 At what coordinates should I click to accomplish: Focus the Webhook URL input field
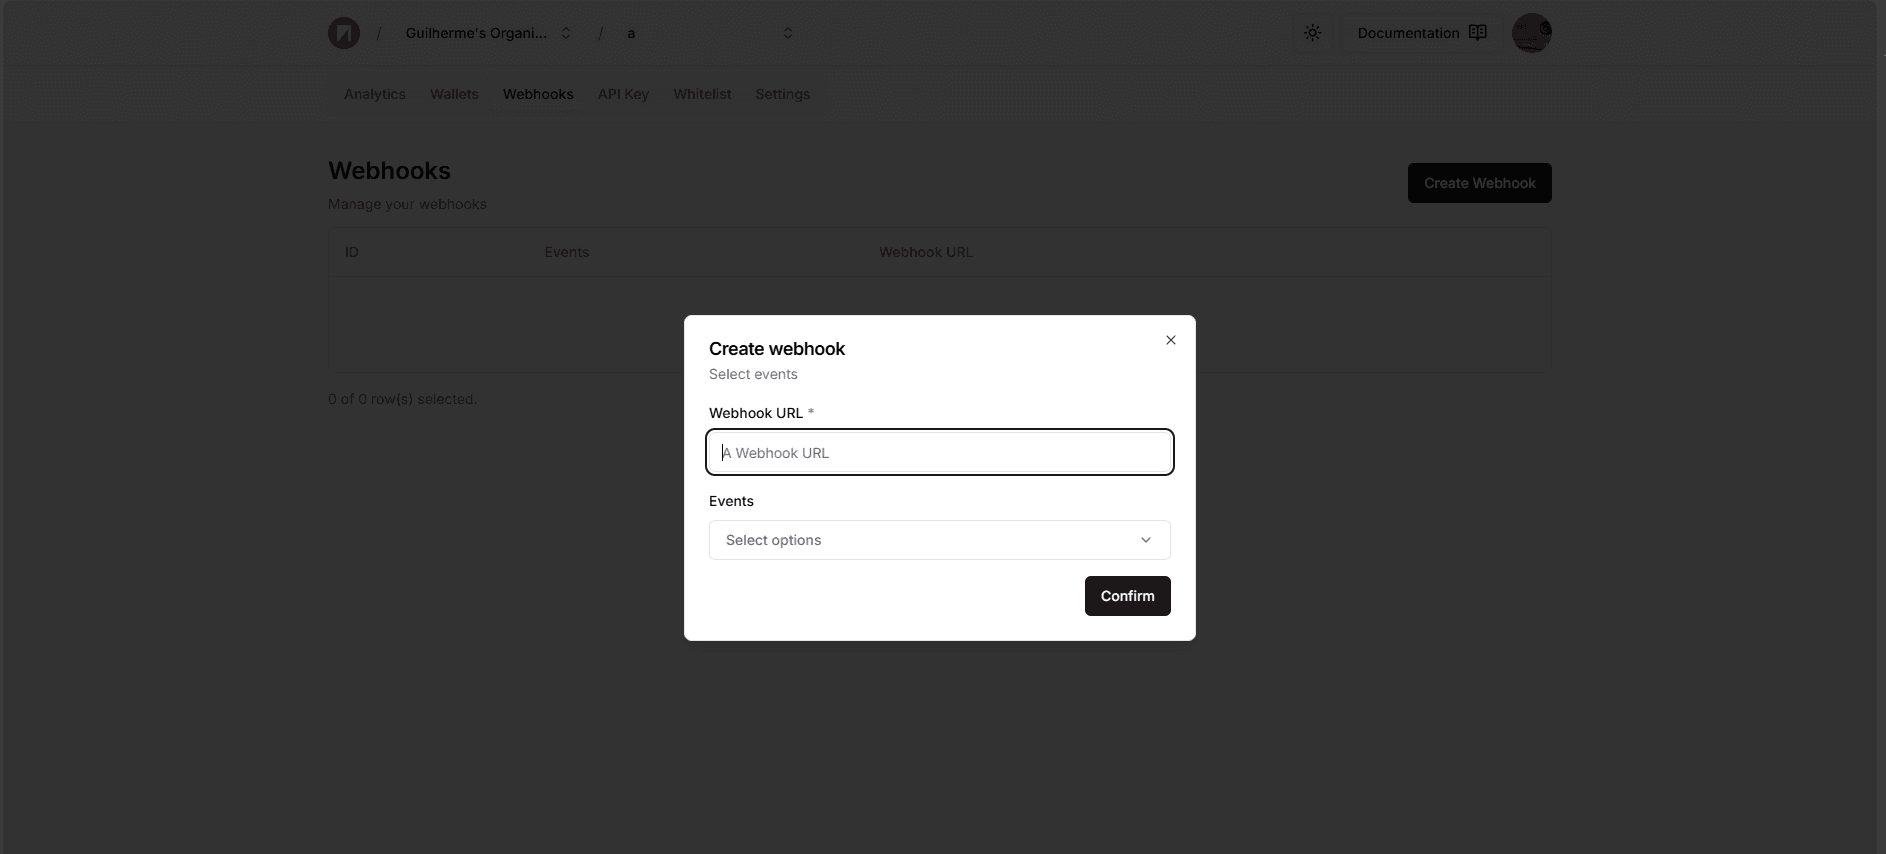(940, 453)
